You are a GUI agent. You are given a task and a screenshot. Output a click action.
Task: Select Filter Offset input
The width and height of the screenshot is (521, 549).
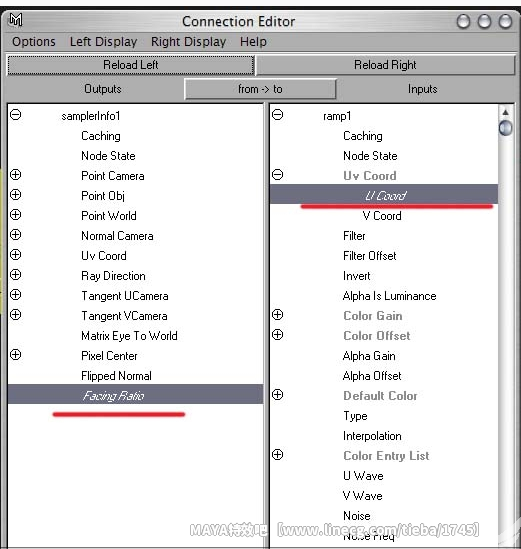369,256
